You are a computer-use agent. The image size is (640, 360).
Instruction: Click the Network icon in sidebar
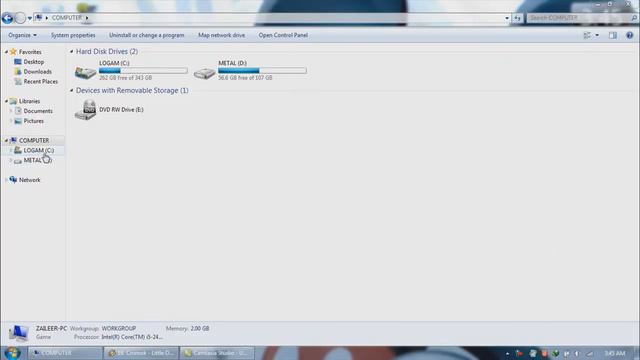click(x=13, y=180)
